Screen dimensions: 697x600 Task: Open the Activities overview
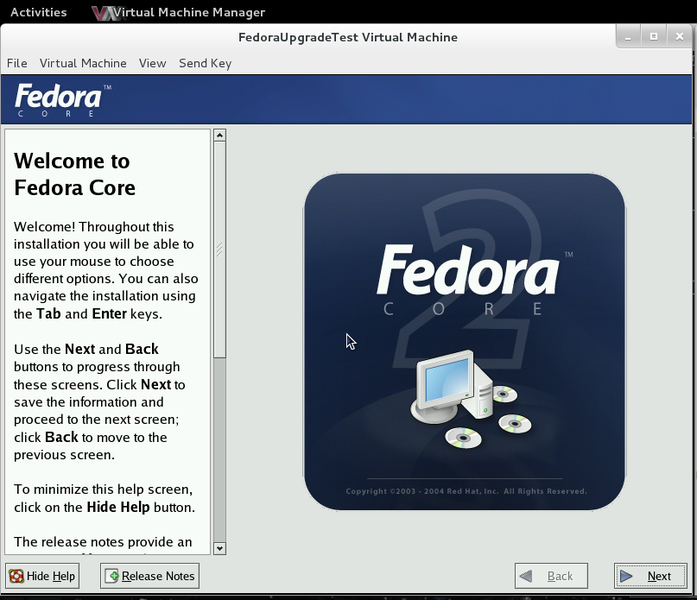point(38,13)
